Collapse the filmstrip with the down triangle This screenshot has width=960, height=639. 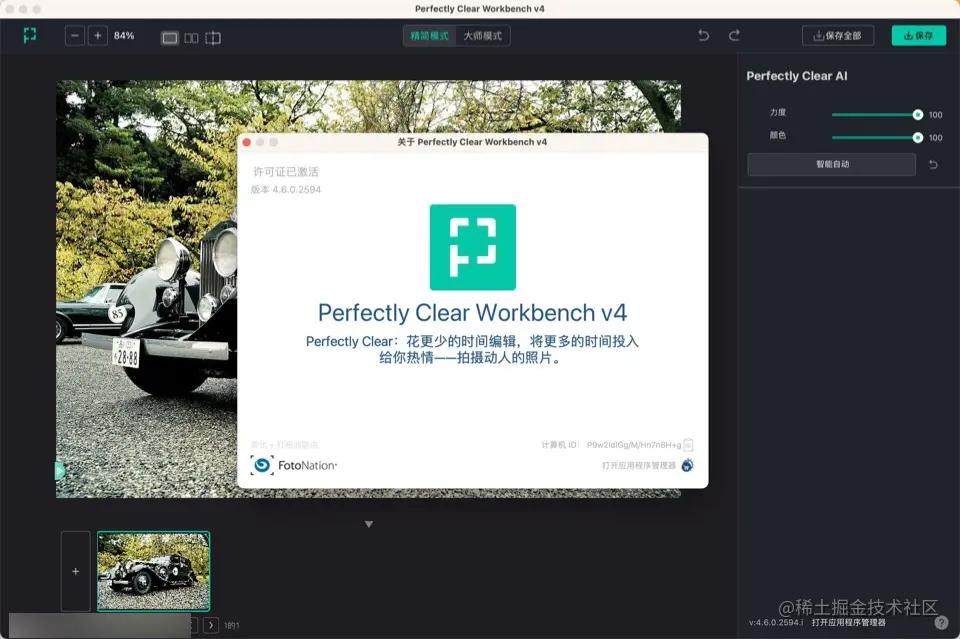(x=369, y=524)
